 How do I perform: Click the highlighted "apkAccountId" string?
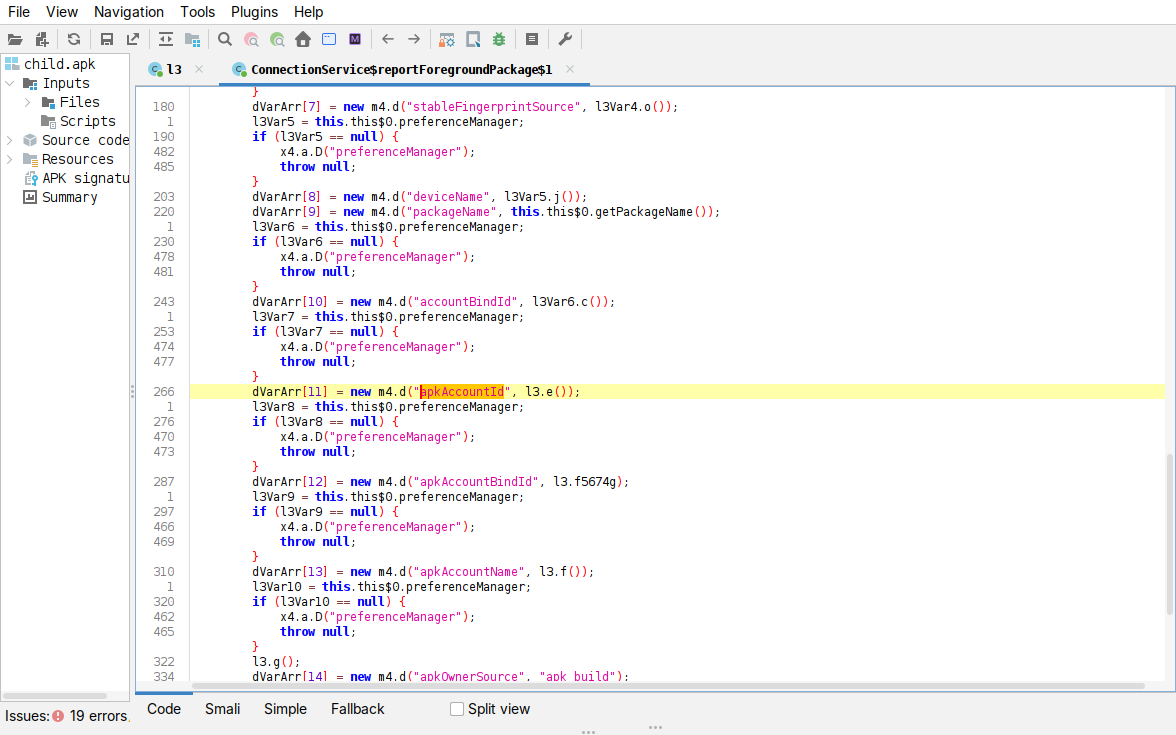(462, 392)
